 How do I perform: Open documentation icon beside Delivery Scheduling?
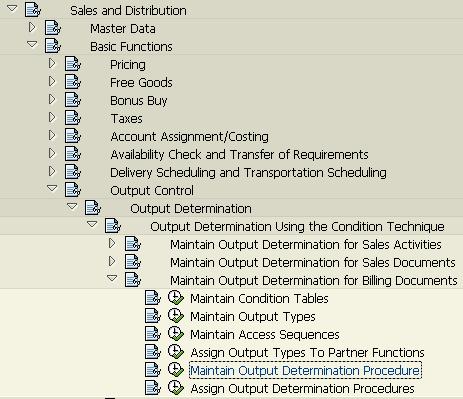coord(73,172)
